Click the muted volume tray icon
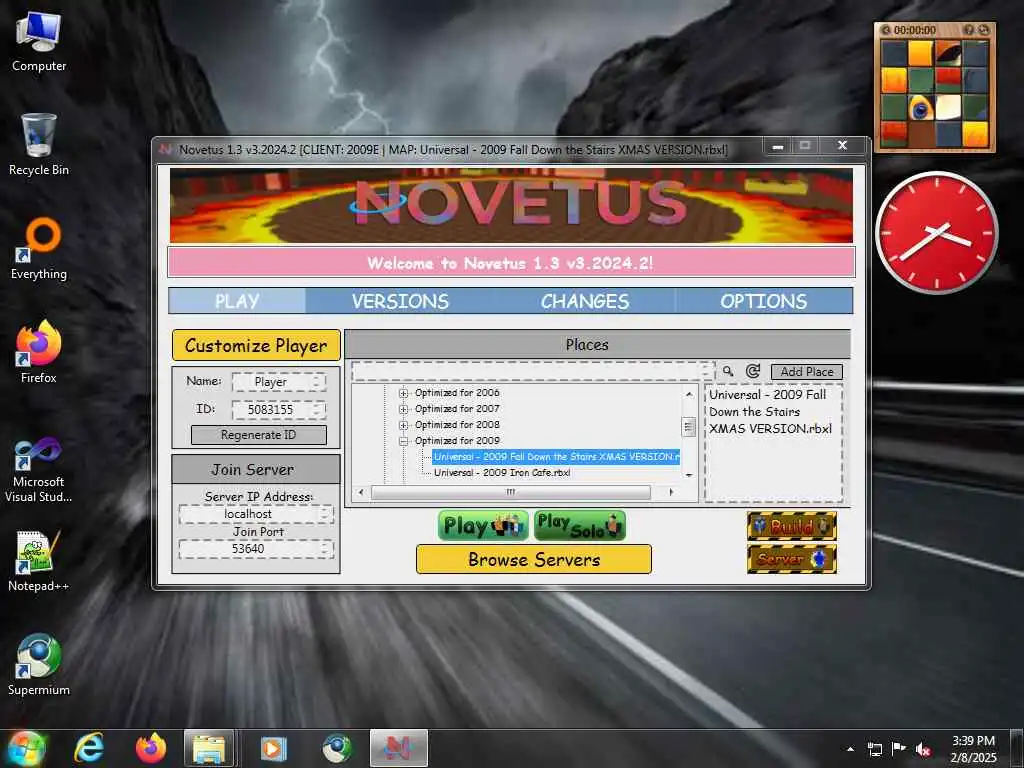 pos(923,749)
